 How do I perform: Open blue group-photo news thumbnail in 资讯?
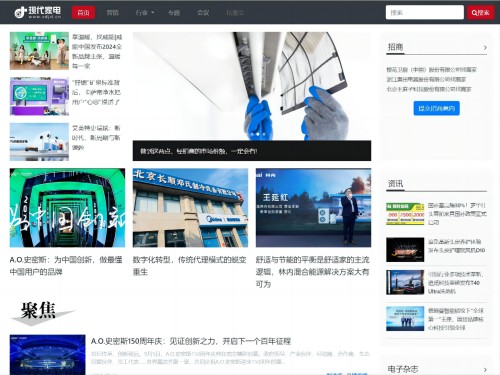point(405,319)
